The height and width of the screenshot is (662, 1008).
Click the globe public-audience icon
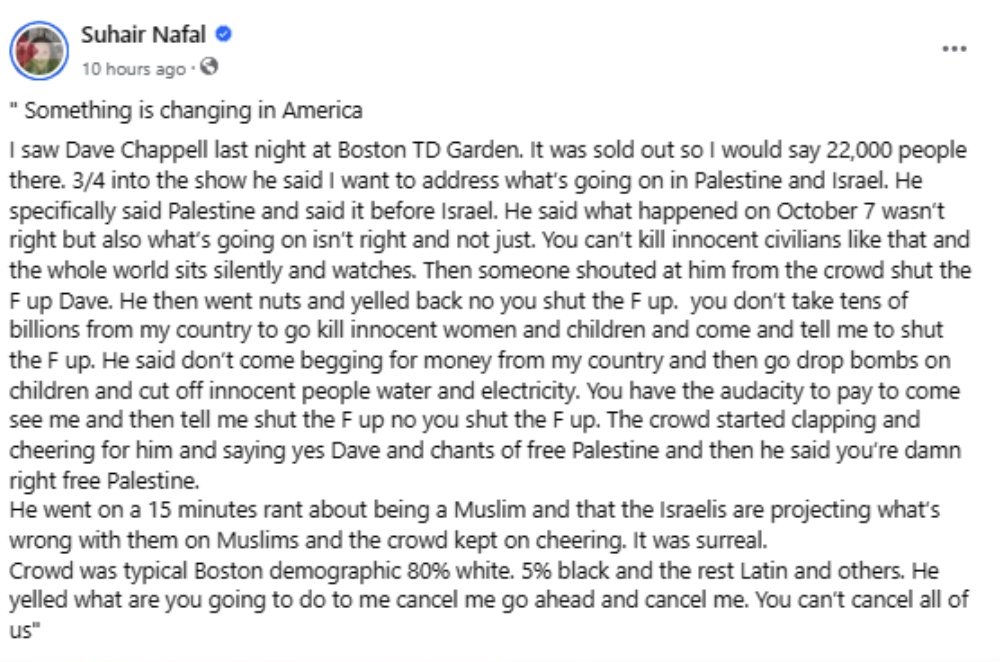(x=209, y=66)
